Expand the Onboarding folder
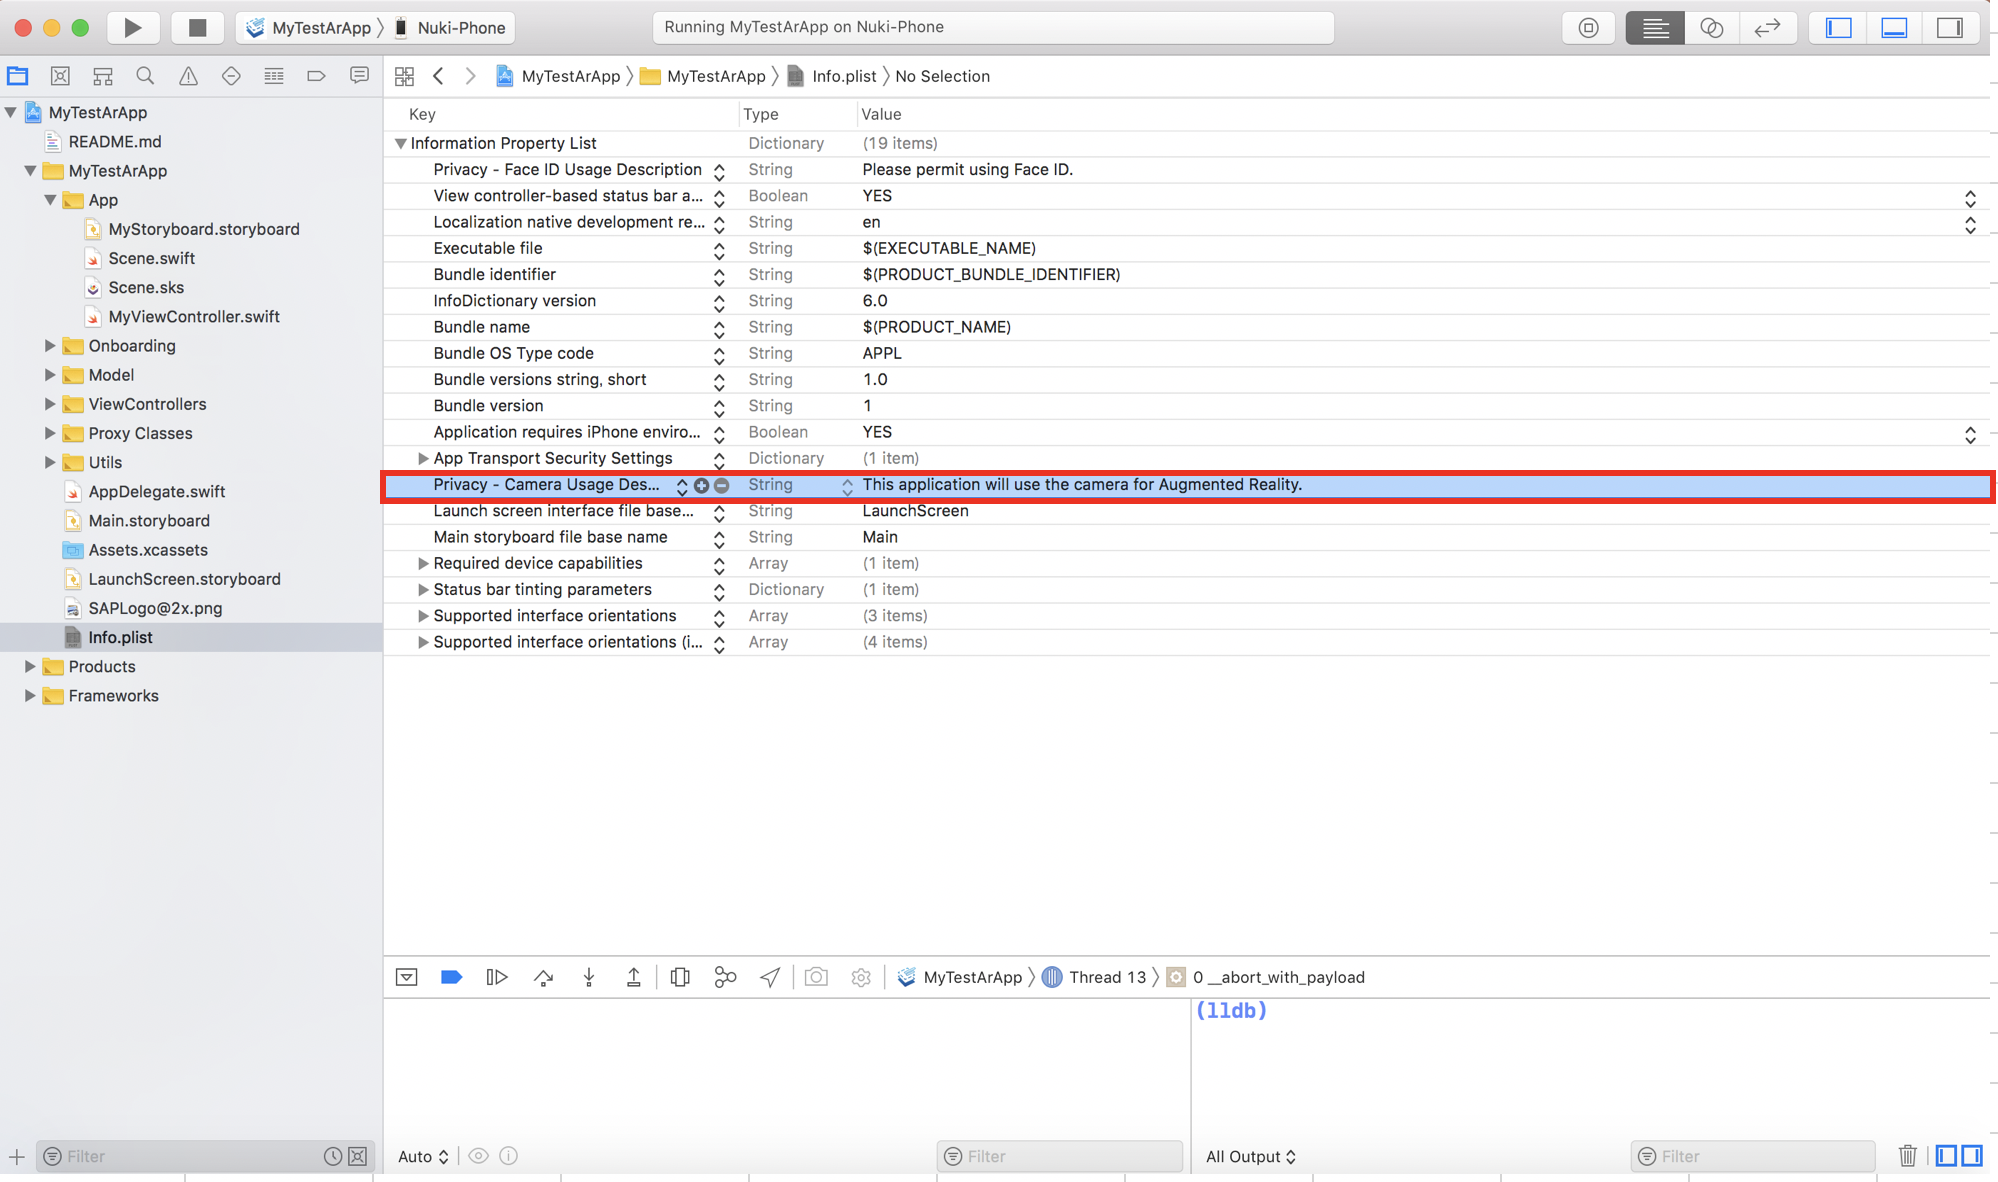 tap(50, 346)
